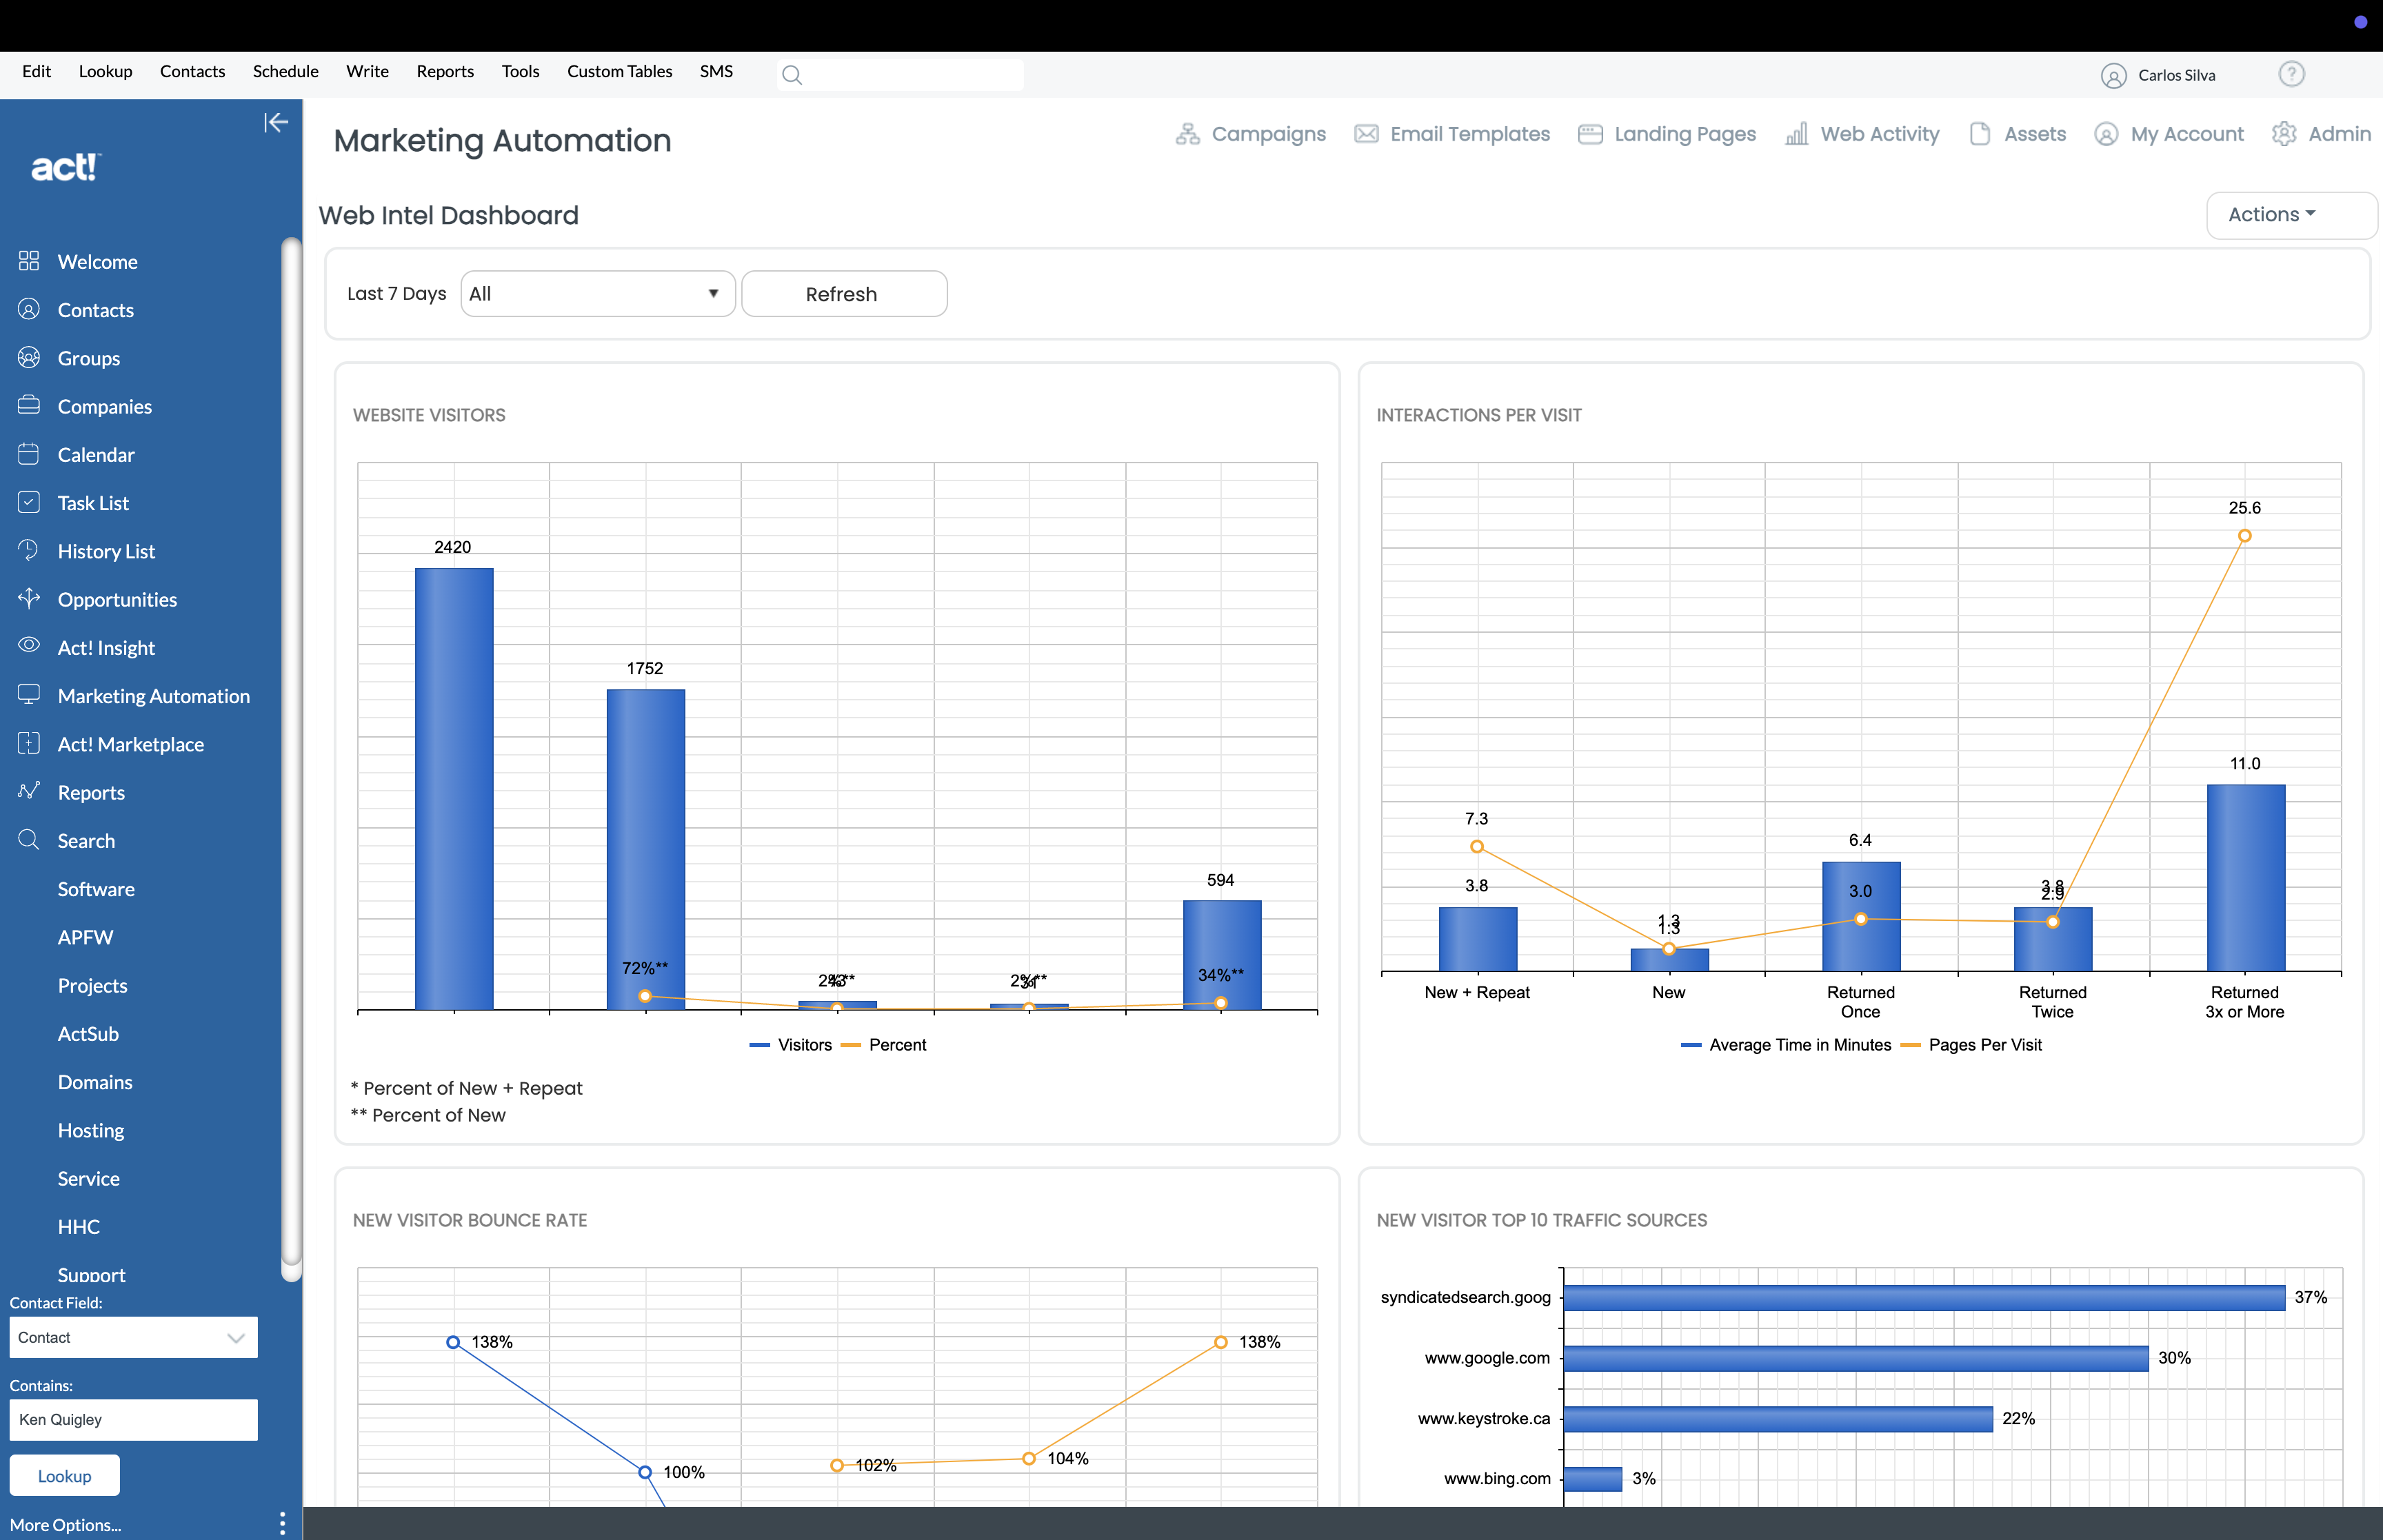
Task: Click the 2420 visitors bar
Action: point(454,789)
